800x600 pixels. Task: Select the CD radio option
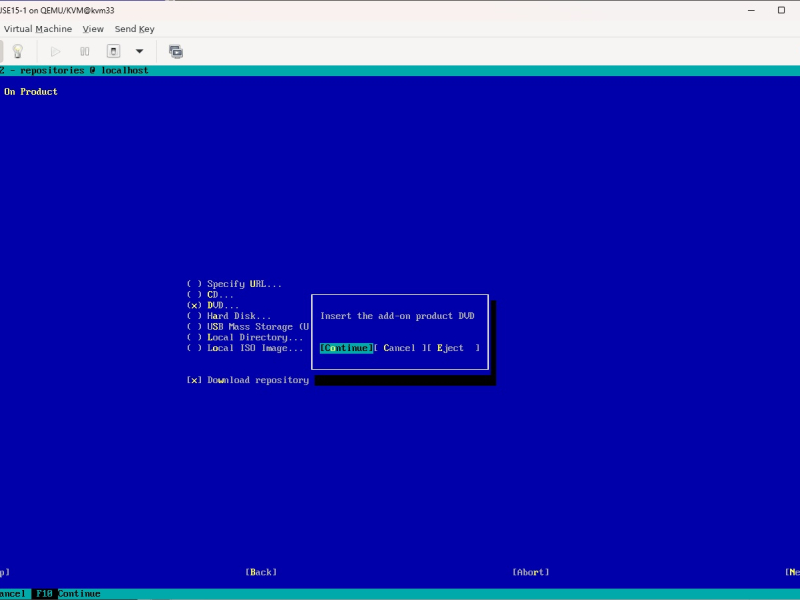coord(210,294)
